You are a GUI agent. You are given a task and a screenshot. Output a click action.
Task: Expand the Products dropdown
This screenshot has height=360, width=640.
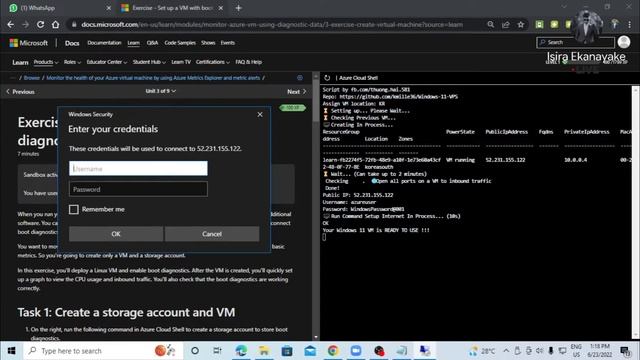tap(46, 62)
